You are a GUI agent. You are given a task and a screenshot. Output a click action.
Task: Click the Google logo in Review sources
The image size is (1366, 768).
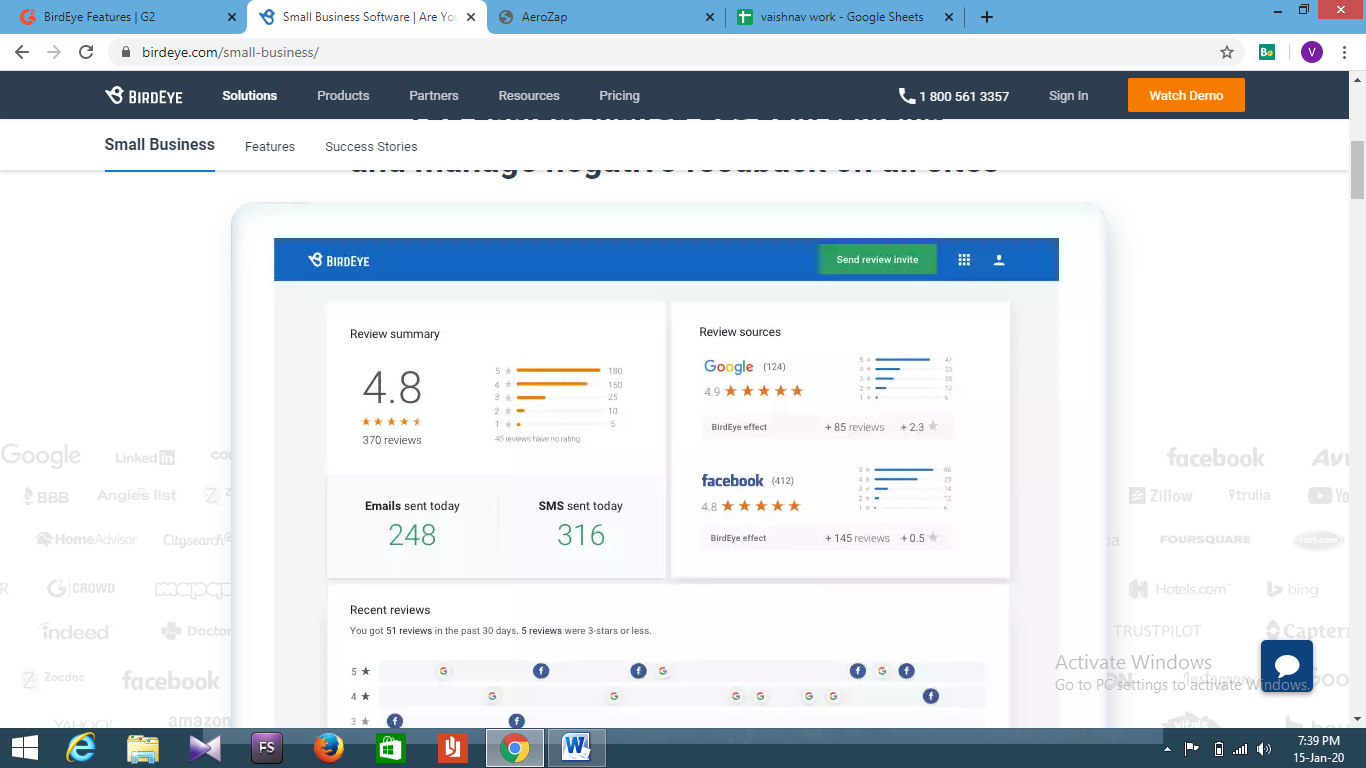pos(729,367)
